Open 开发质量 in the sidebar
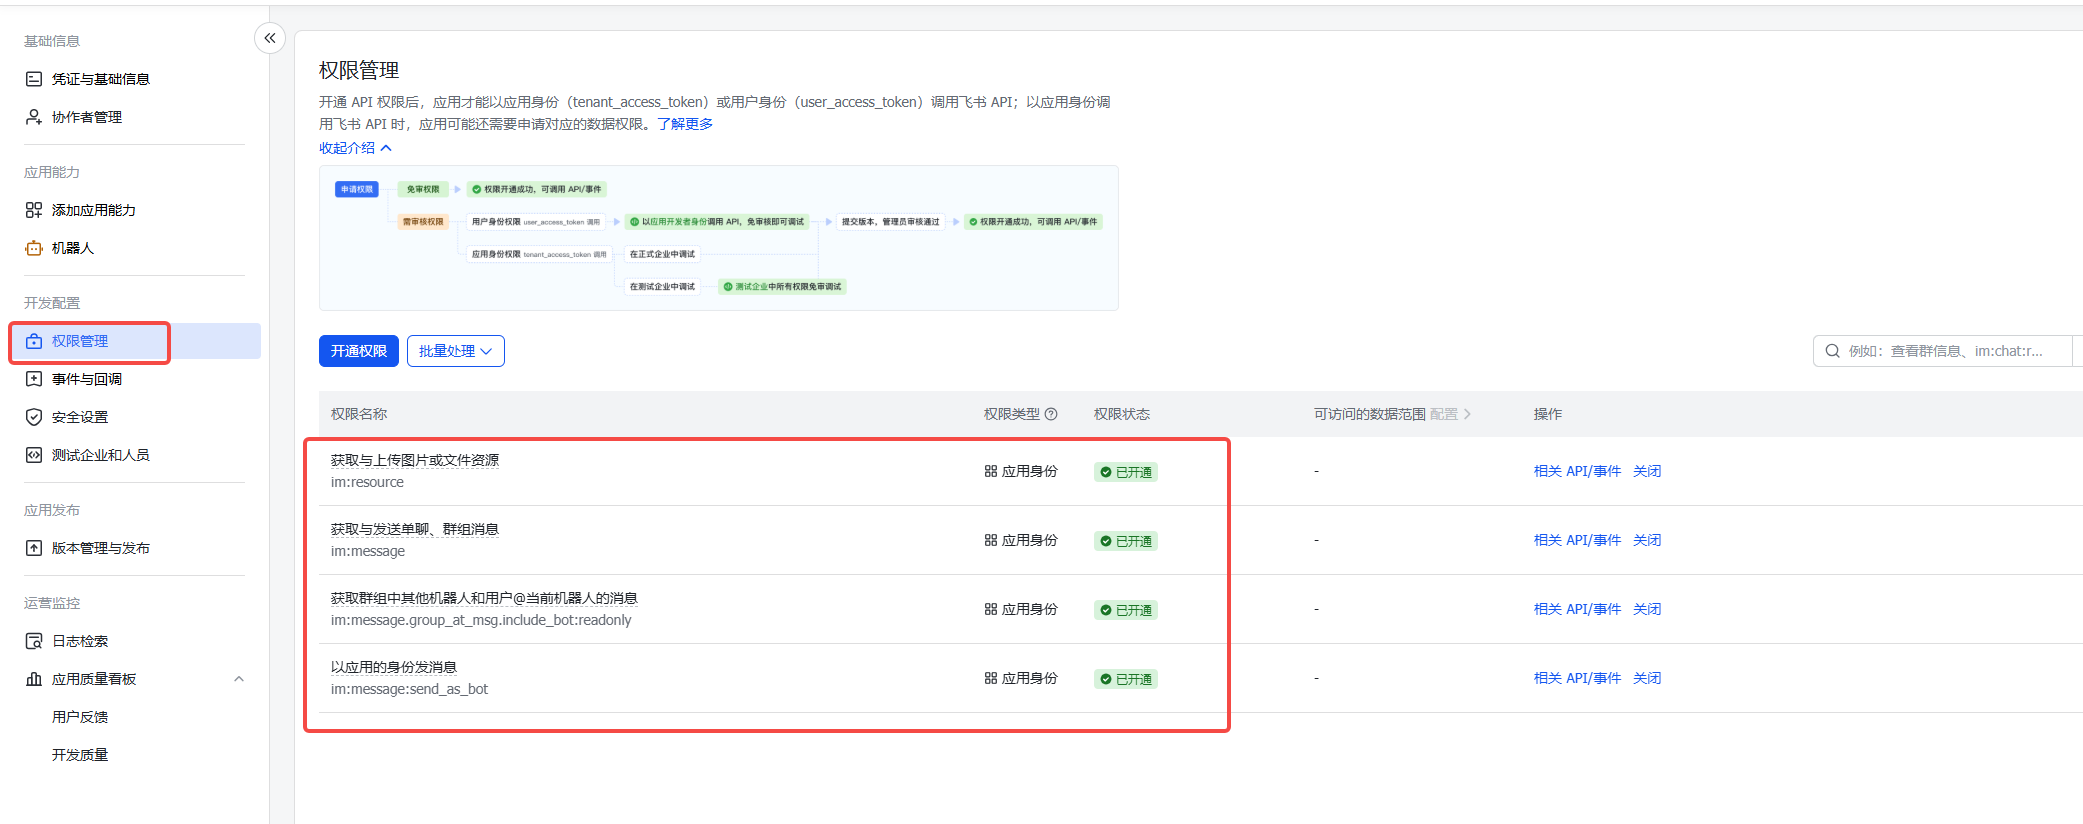Viewport: 2083px width, 824px height. click(80, 755)
